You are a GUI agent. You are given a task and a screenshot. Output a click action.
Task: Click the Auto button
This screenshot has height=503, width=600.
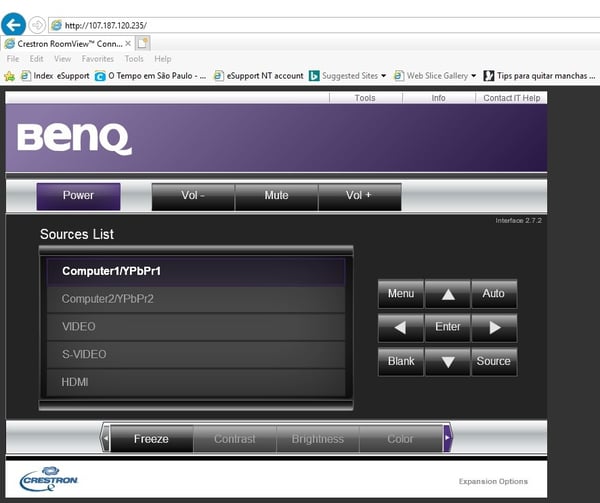pos(494,294)
